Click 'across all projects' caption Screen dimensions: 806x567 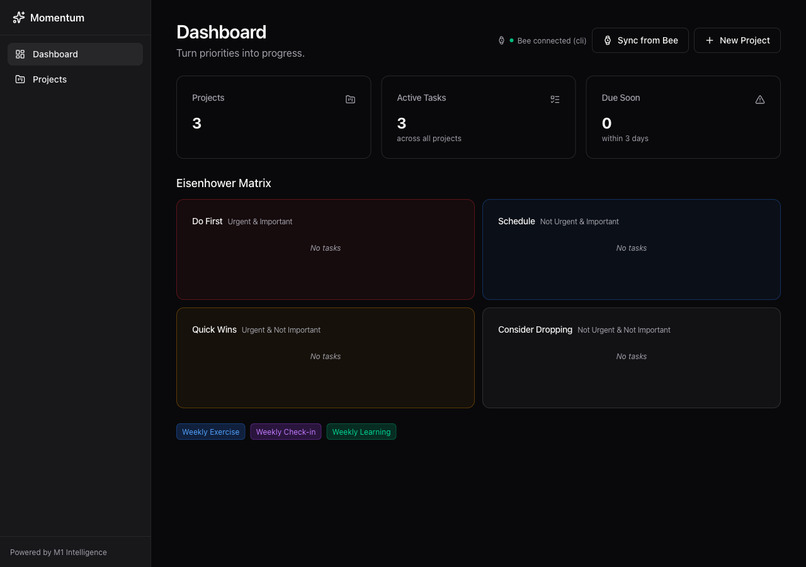point(429,138)
